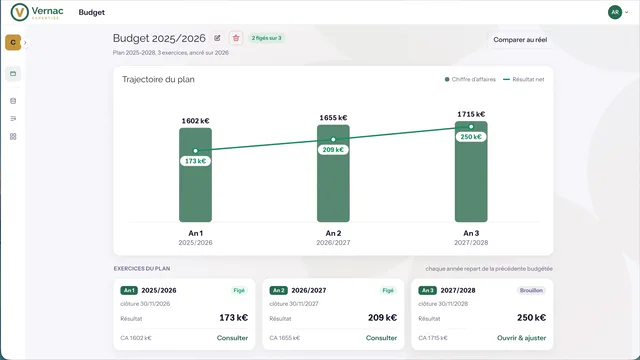Click the Vernac logo

coord(37,12)
